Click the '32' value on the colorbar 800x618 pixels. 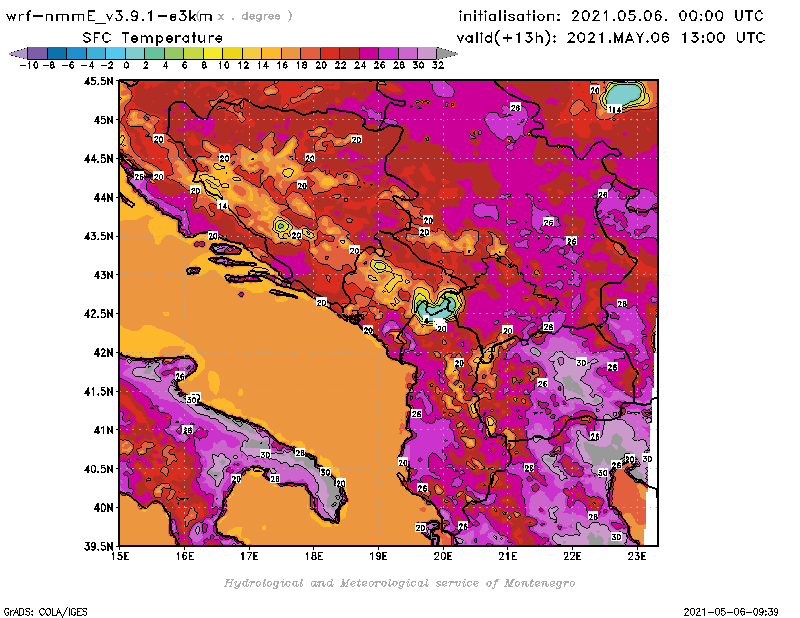pyautogui.click(x=438, y=65)
